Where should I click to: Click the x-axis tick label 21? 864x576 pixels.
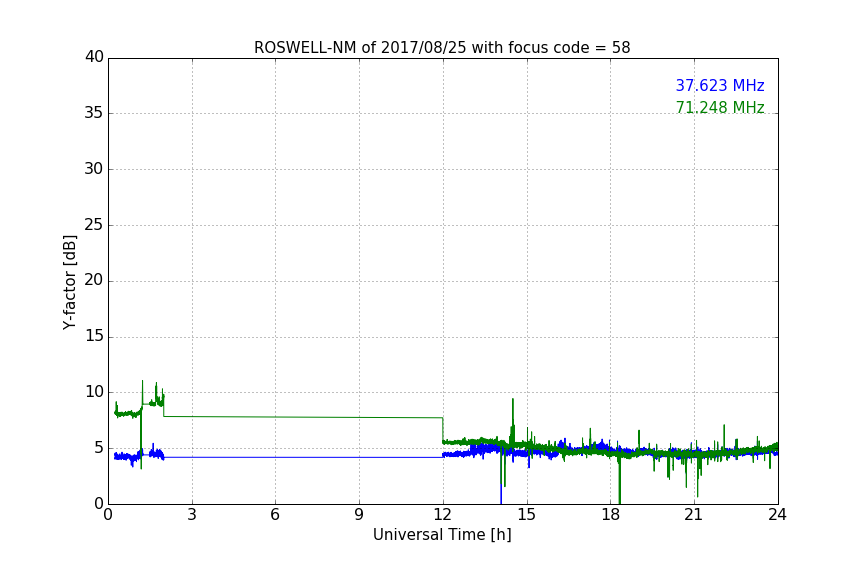click(x=694, y=515)
